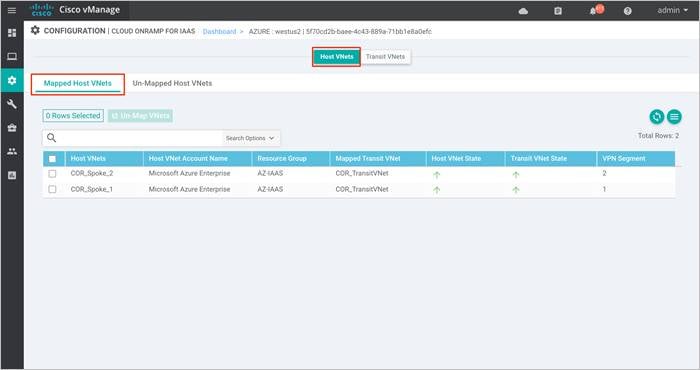
Task: Open the hamburger navigation menu
Action: pos(12,10)
